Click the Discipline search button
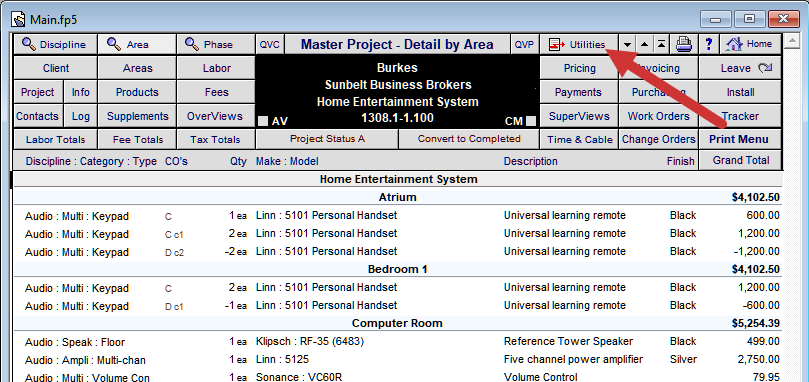Viewport: 809px width, 382px height. click(x=55, y=44)
